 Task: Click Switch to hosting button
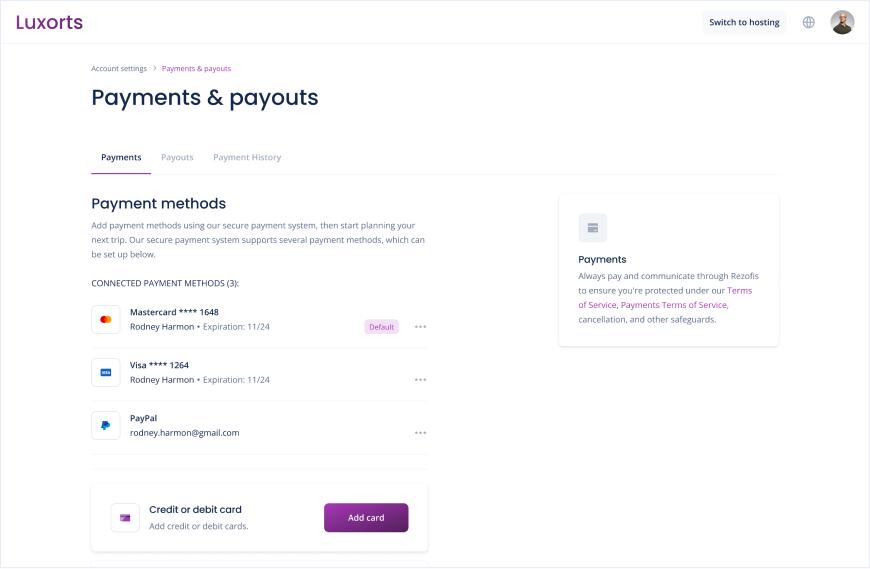click(744, 22)
